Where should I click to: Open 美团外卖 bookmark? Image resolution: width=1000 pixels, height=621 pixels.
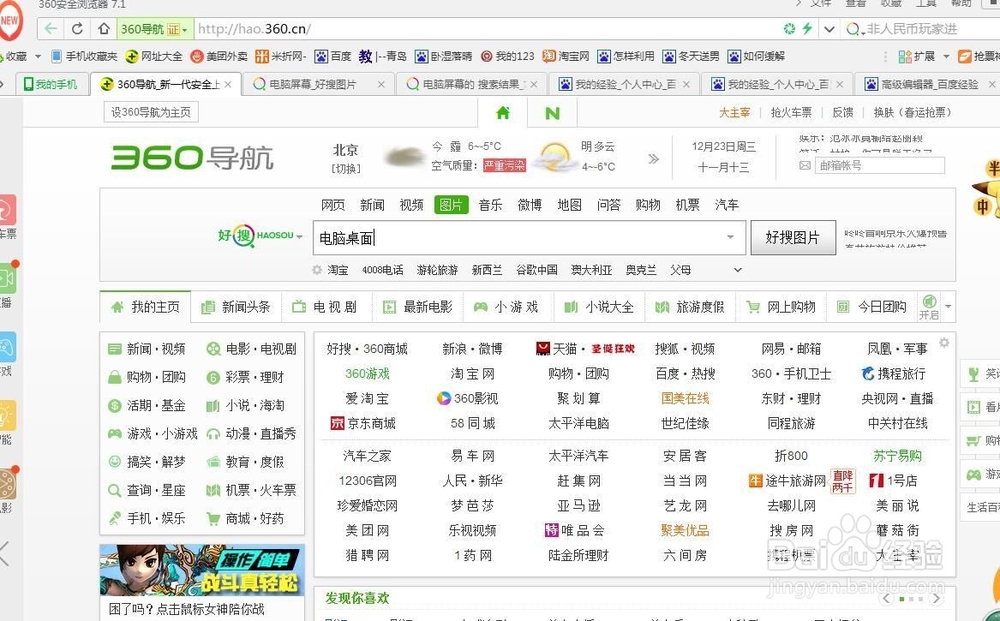coord(219,56)
